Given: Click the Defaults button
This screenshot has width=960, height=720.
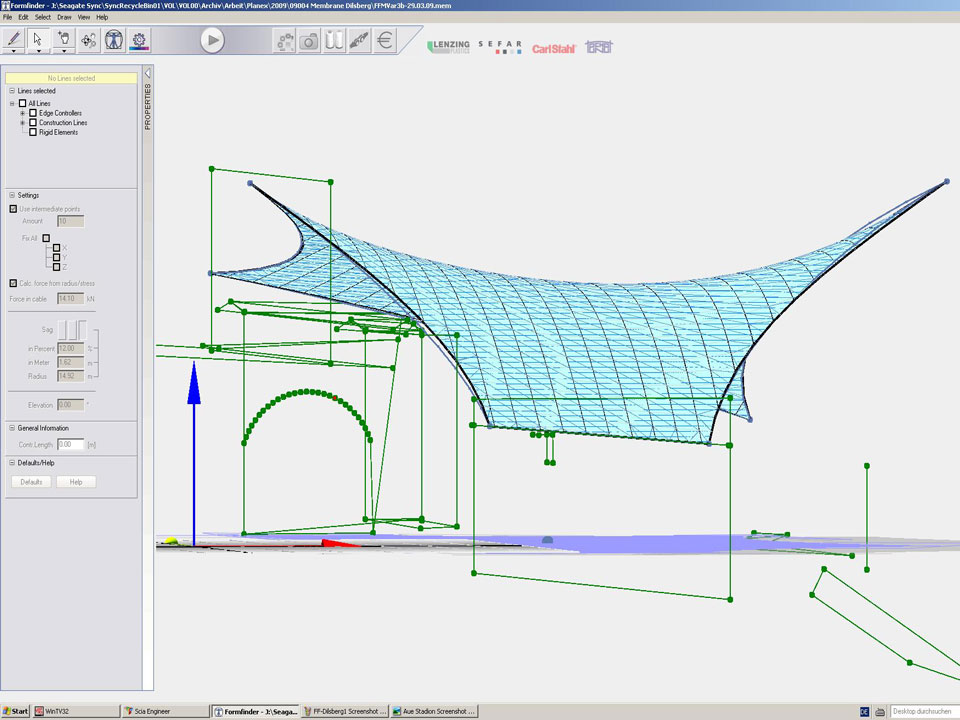Looking at the screenshot, I should (31, 482).
